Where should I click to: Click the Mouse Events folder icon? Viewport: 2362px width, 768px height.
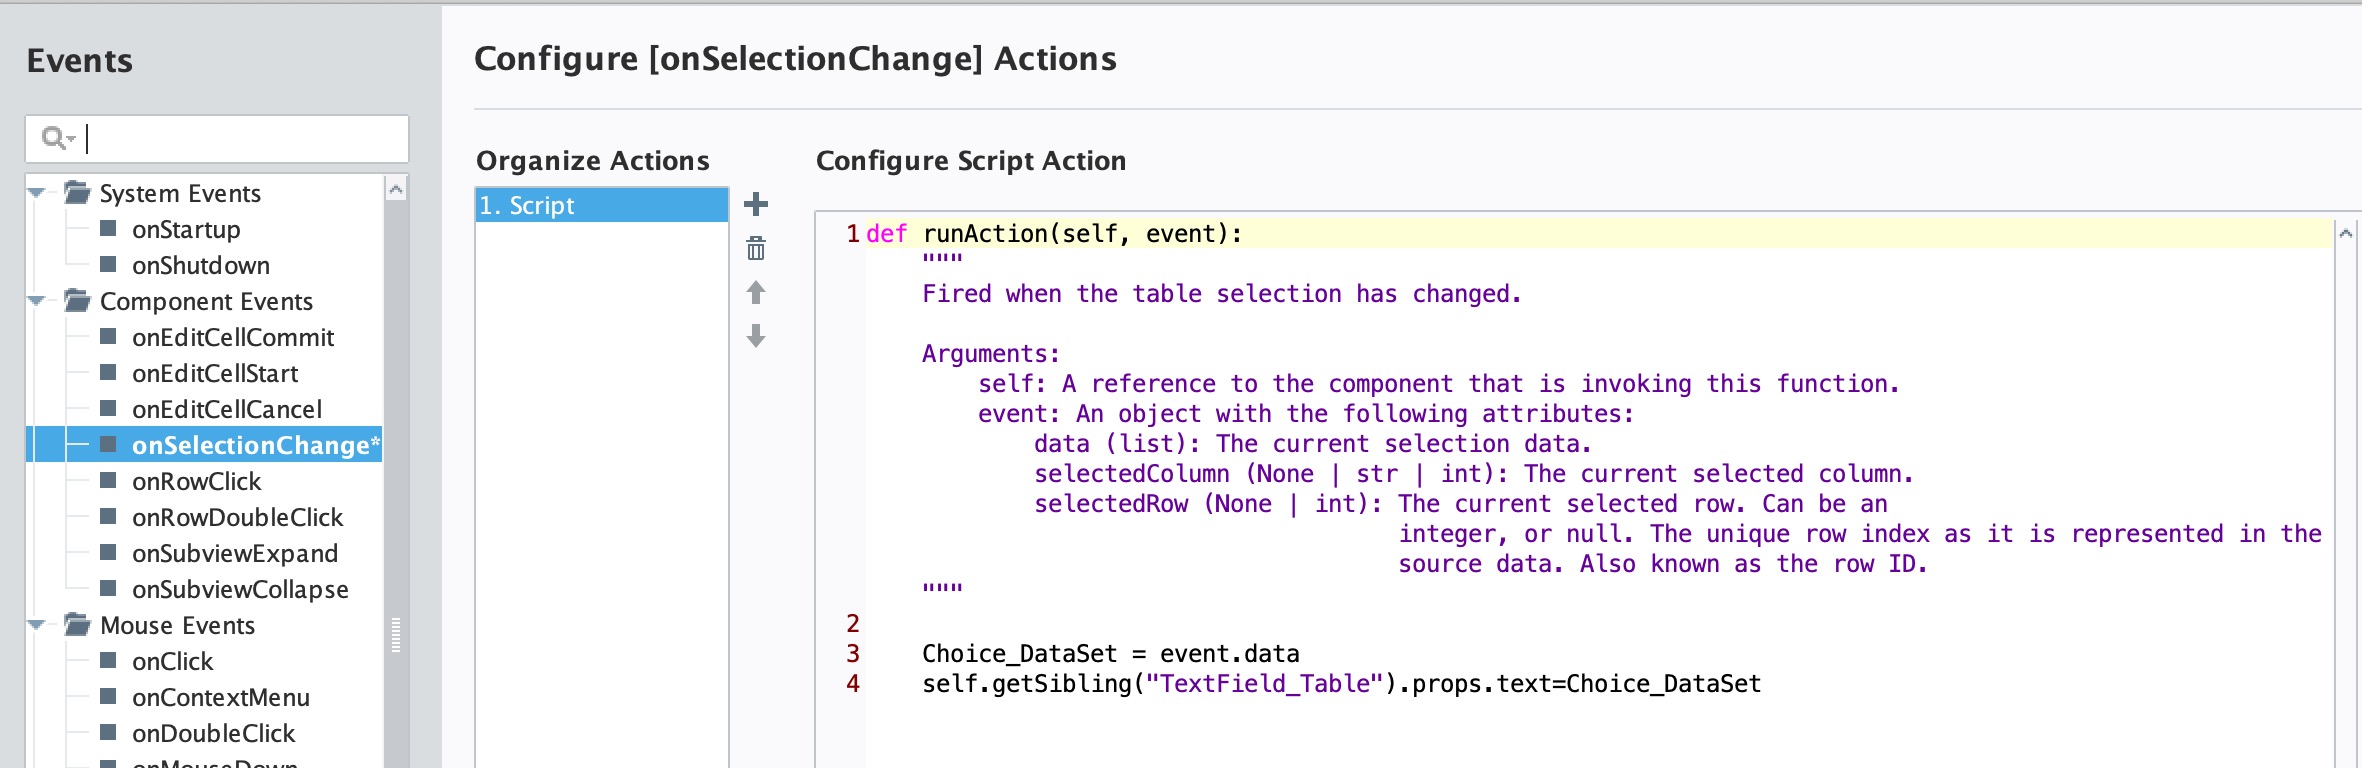click(78, 624)
